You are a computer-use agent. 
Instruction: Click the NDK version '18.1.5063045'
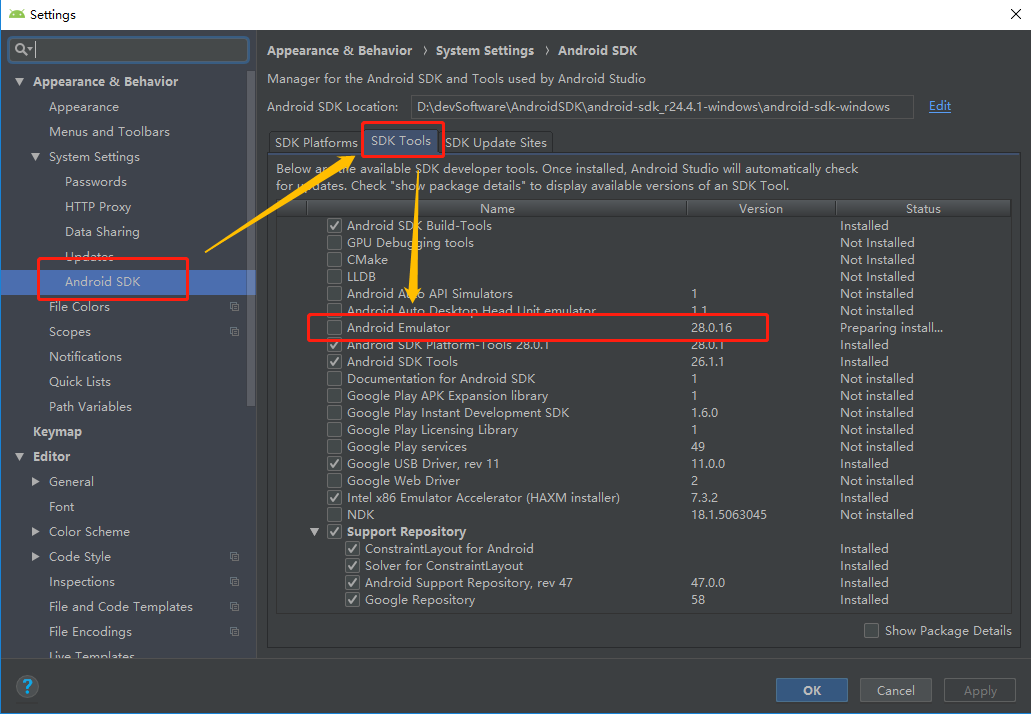click(729, 515)
